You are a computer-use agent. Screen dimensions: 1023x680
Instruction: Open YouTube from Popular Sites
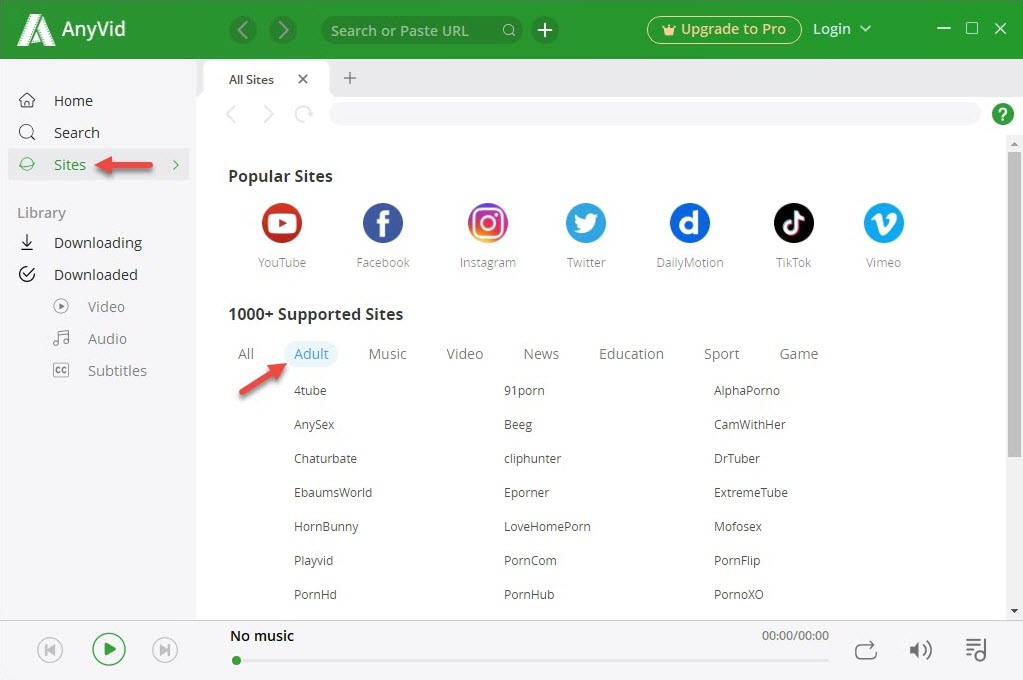tap(282, 223)
